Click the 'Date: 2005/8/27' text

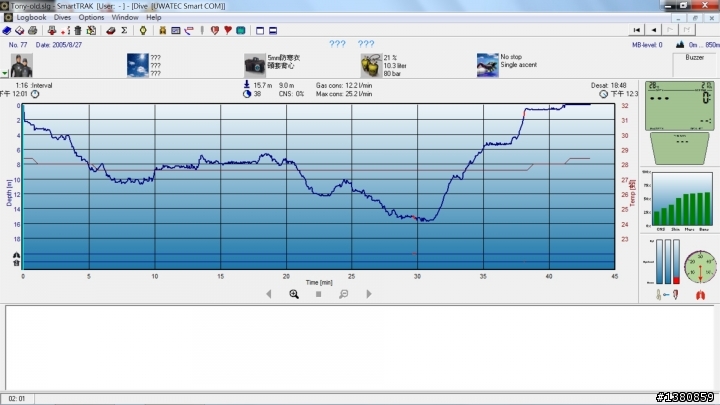[59, 45]
